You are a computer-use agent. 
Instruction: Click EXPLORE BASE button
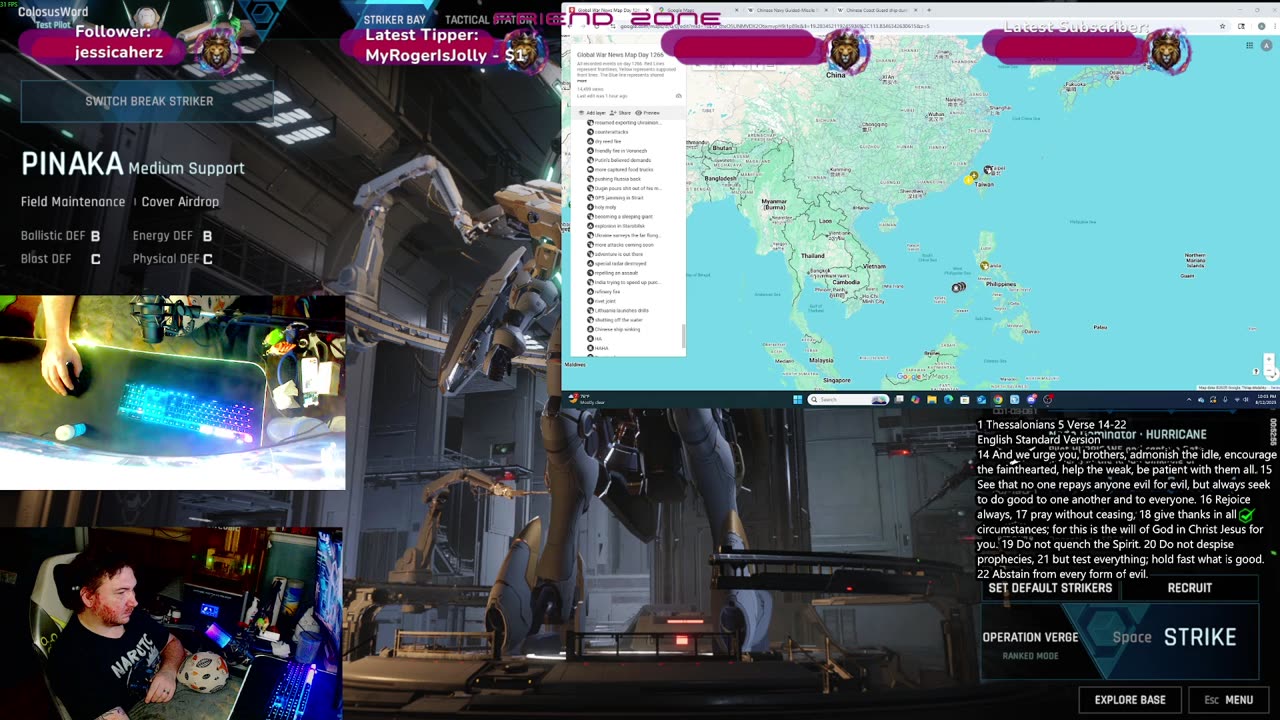coord(1130,700)
